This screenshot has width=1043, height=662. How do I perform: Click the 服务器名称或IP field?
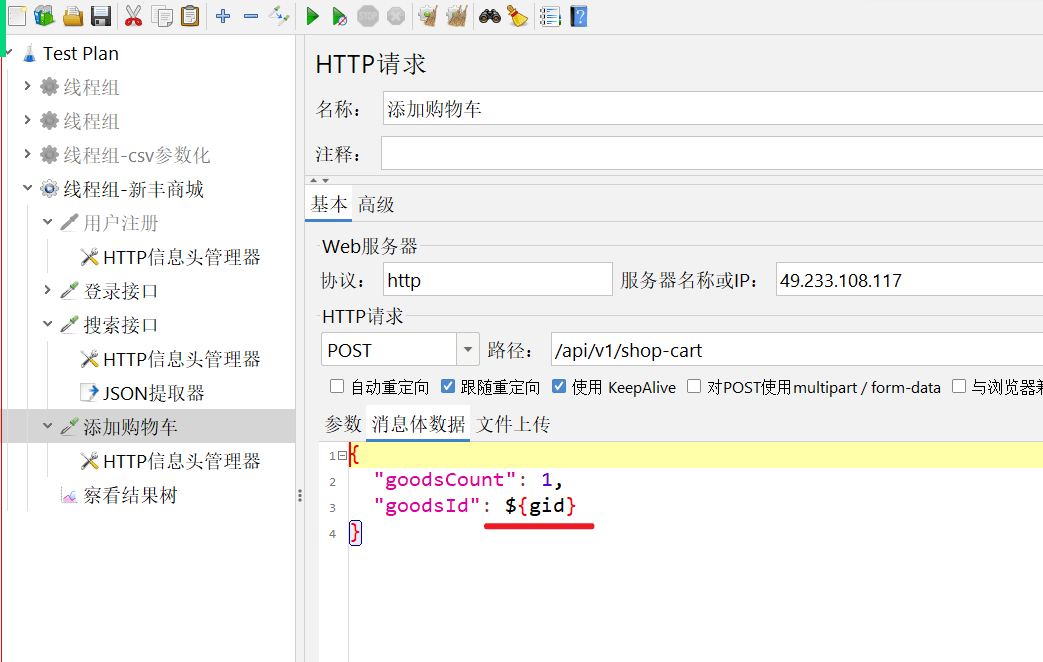pos(909,279)
